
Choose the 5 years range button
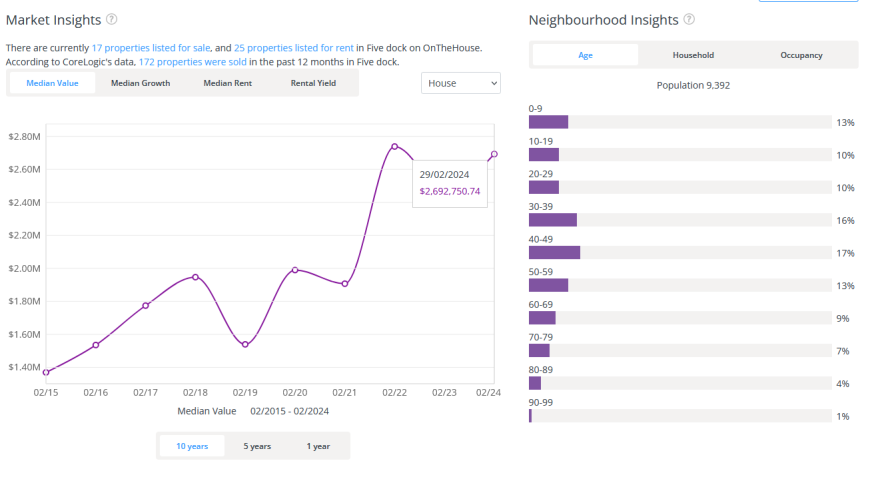[x=257, y=446]
